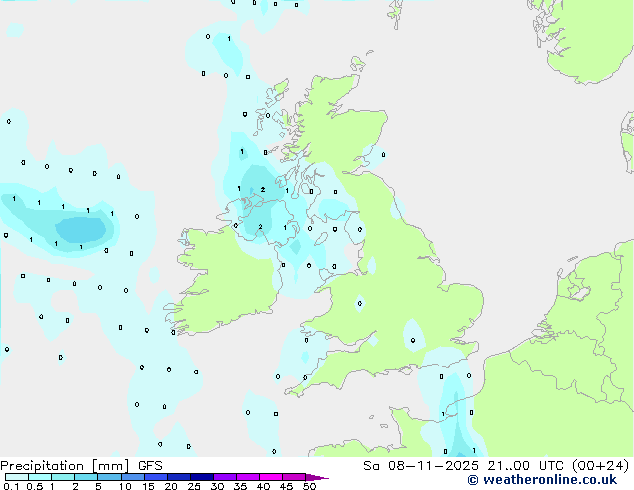This screenshot has height=490, width=634.
Task: Click the "Sa 08-11-2025 21..00 UTC (00+24)" timestamp
Action: point(496,466)
